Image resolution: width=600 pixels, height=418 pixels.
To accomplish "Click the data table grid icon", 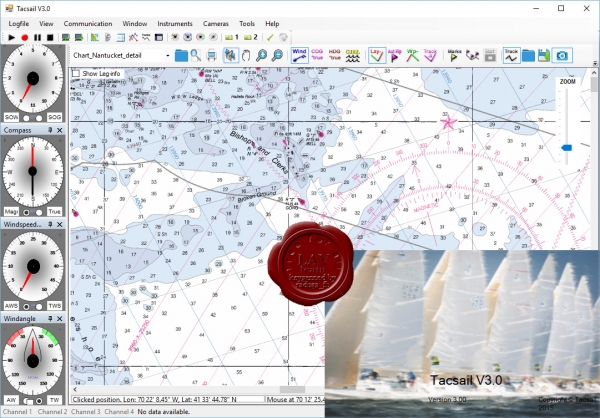I will [x=121, y=38].
